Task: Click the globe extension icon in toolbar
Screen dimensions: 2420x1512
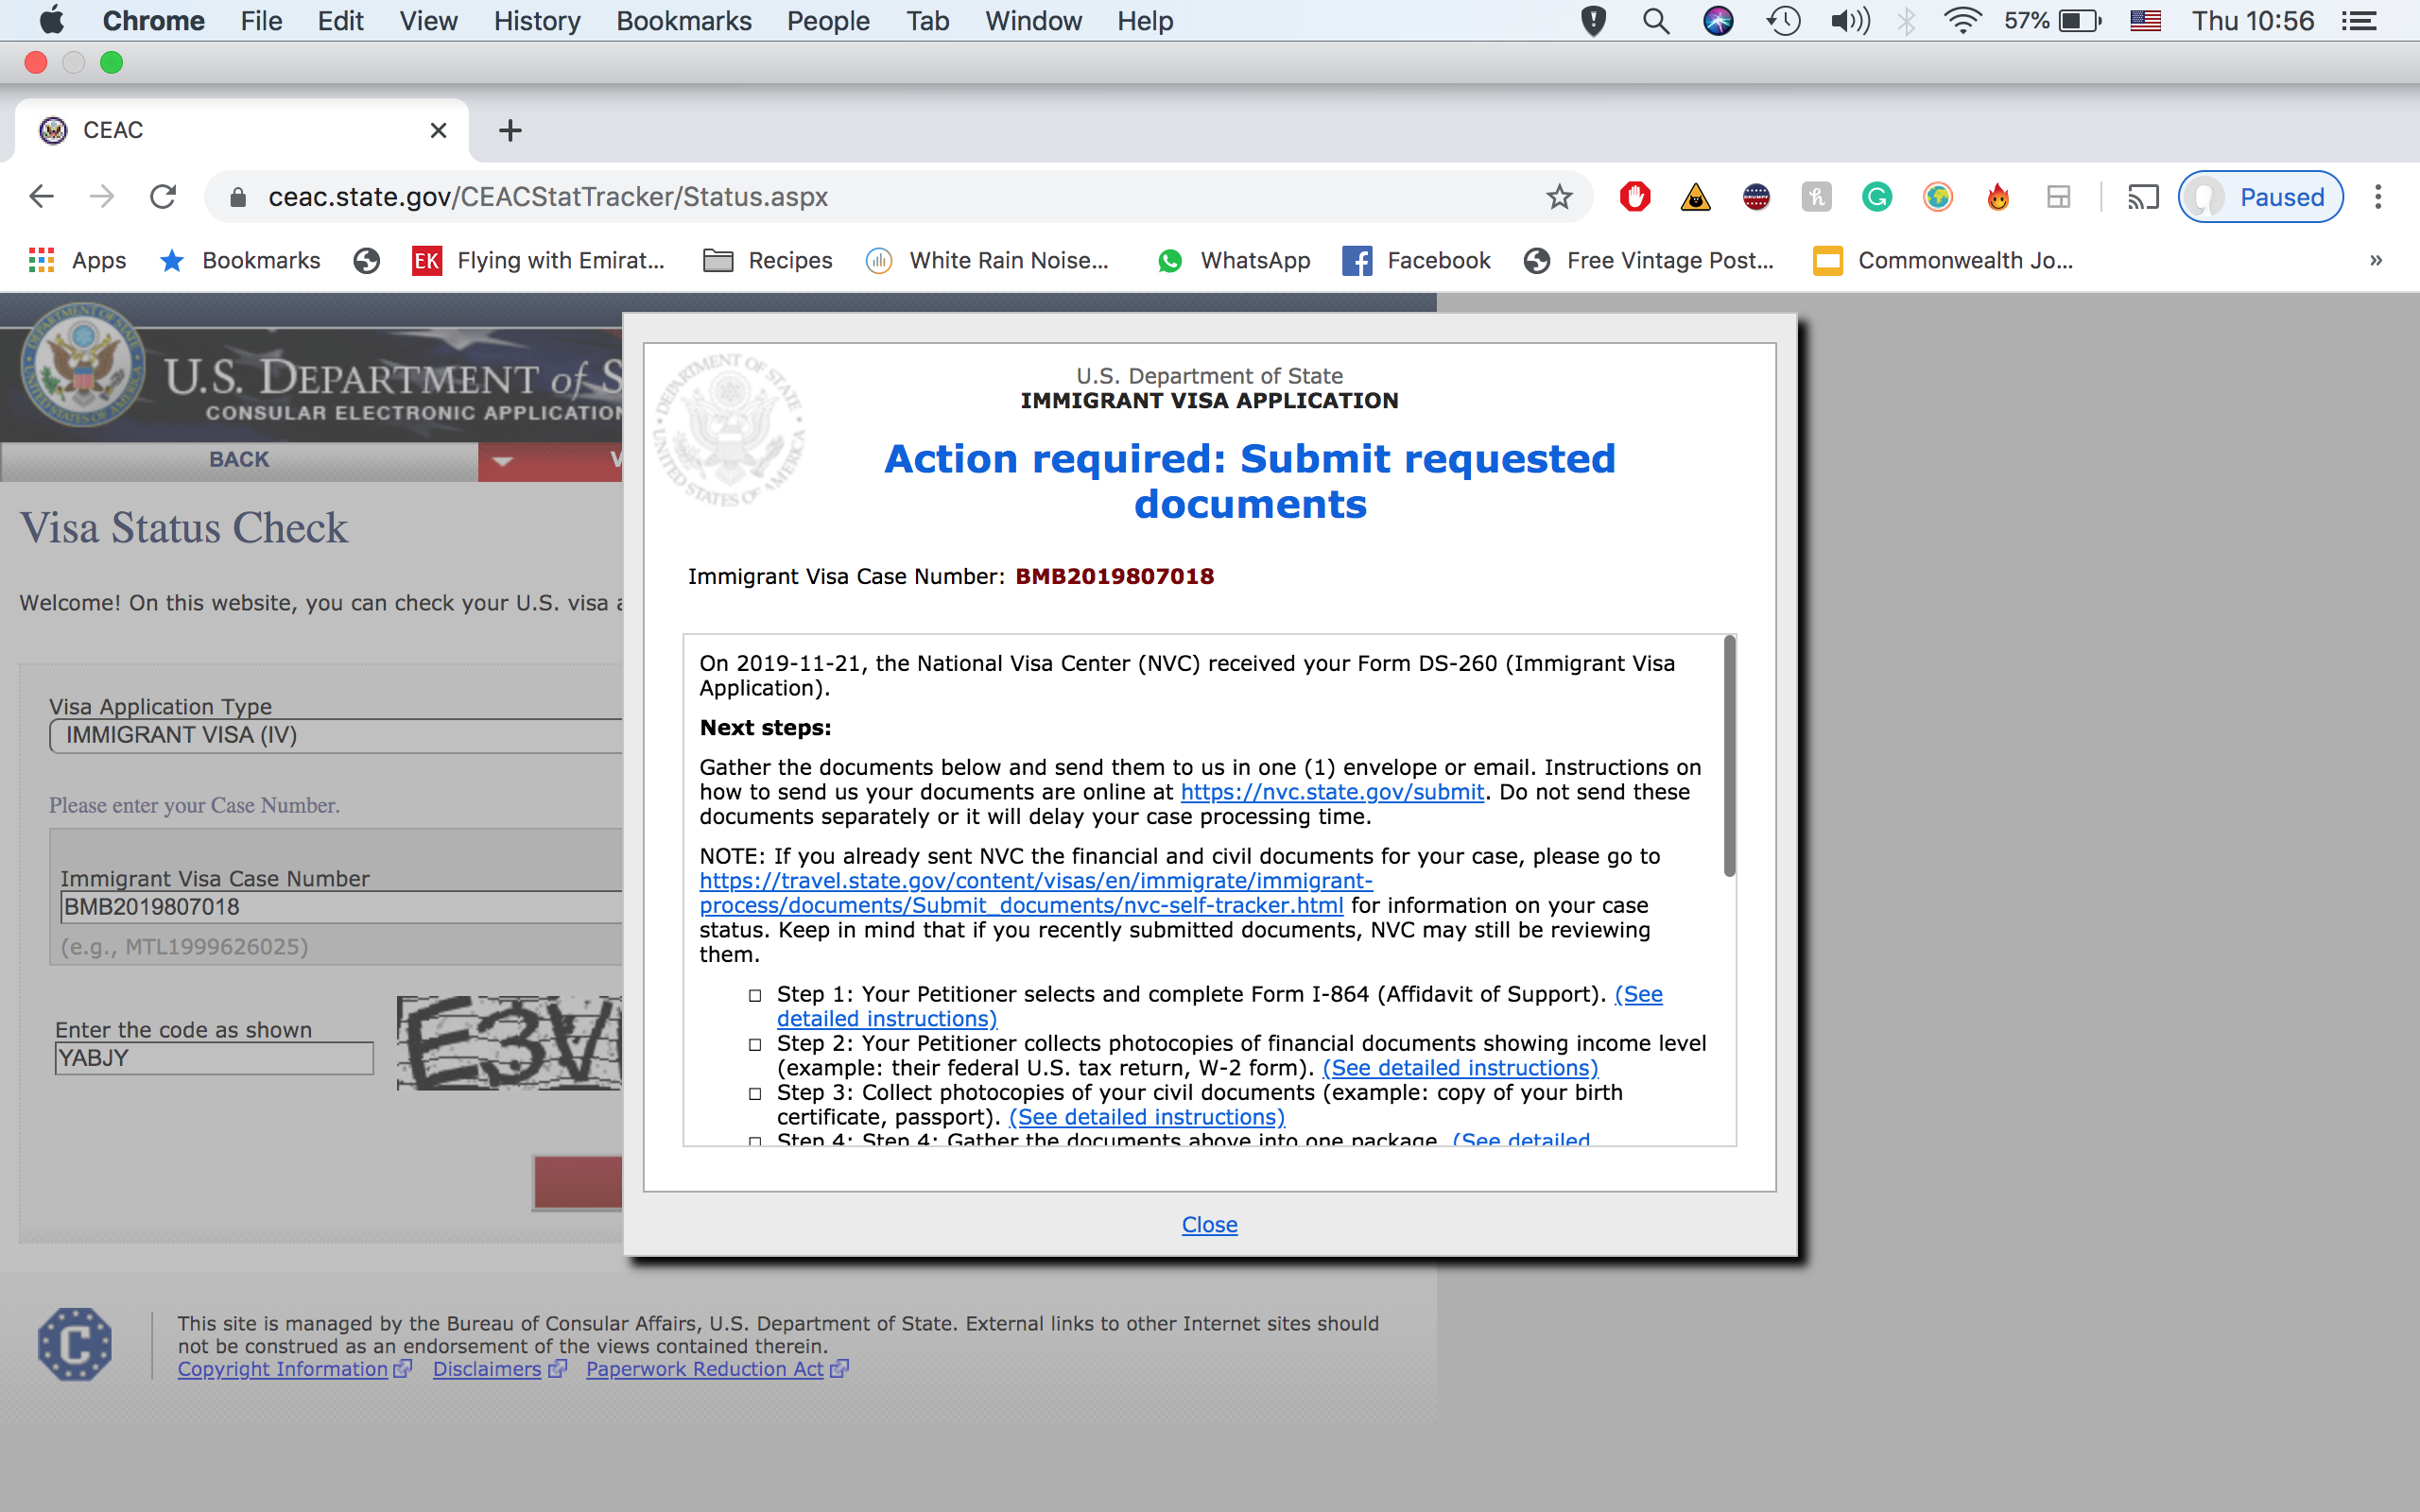Action: (1938, 197)
